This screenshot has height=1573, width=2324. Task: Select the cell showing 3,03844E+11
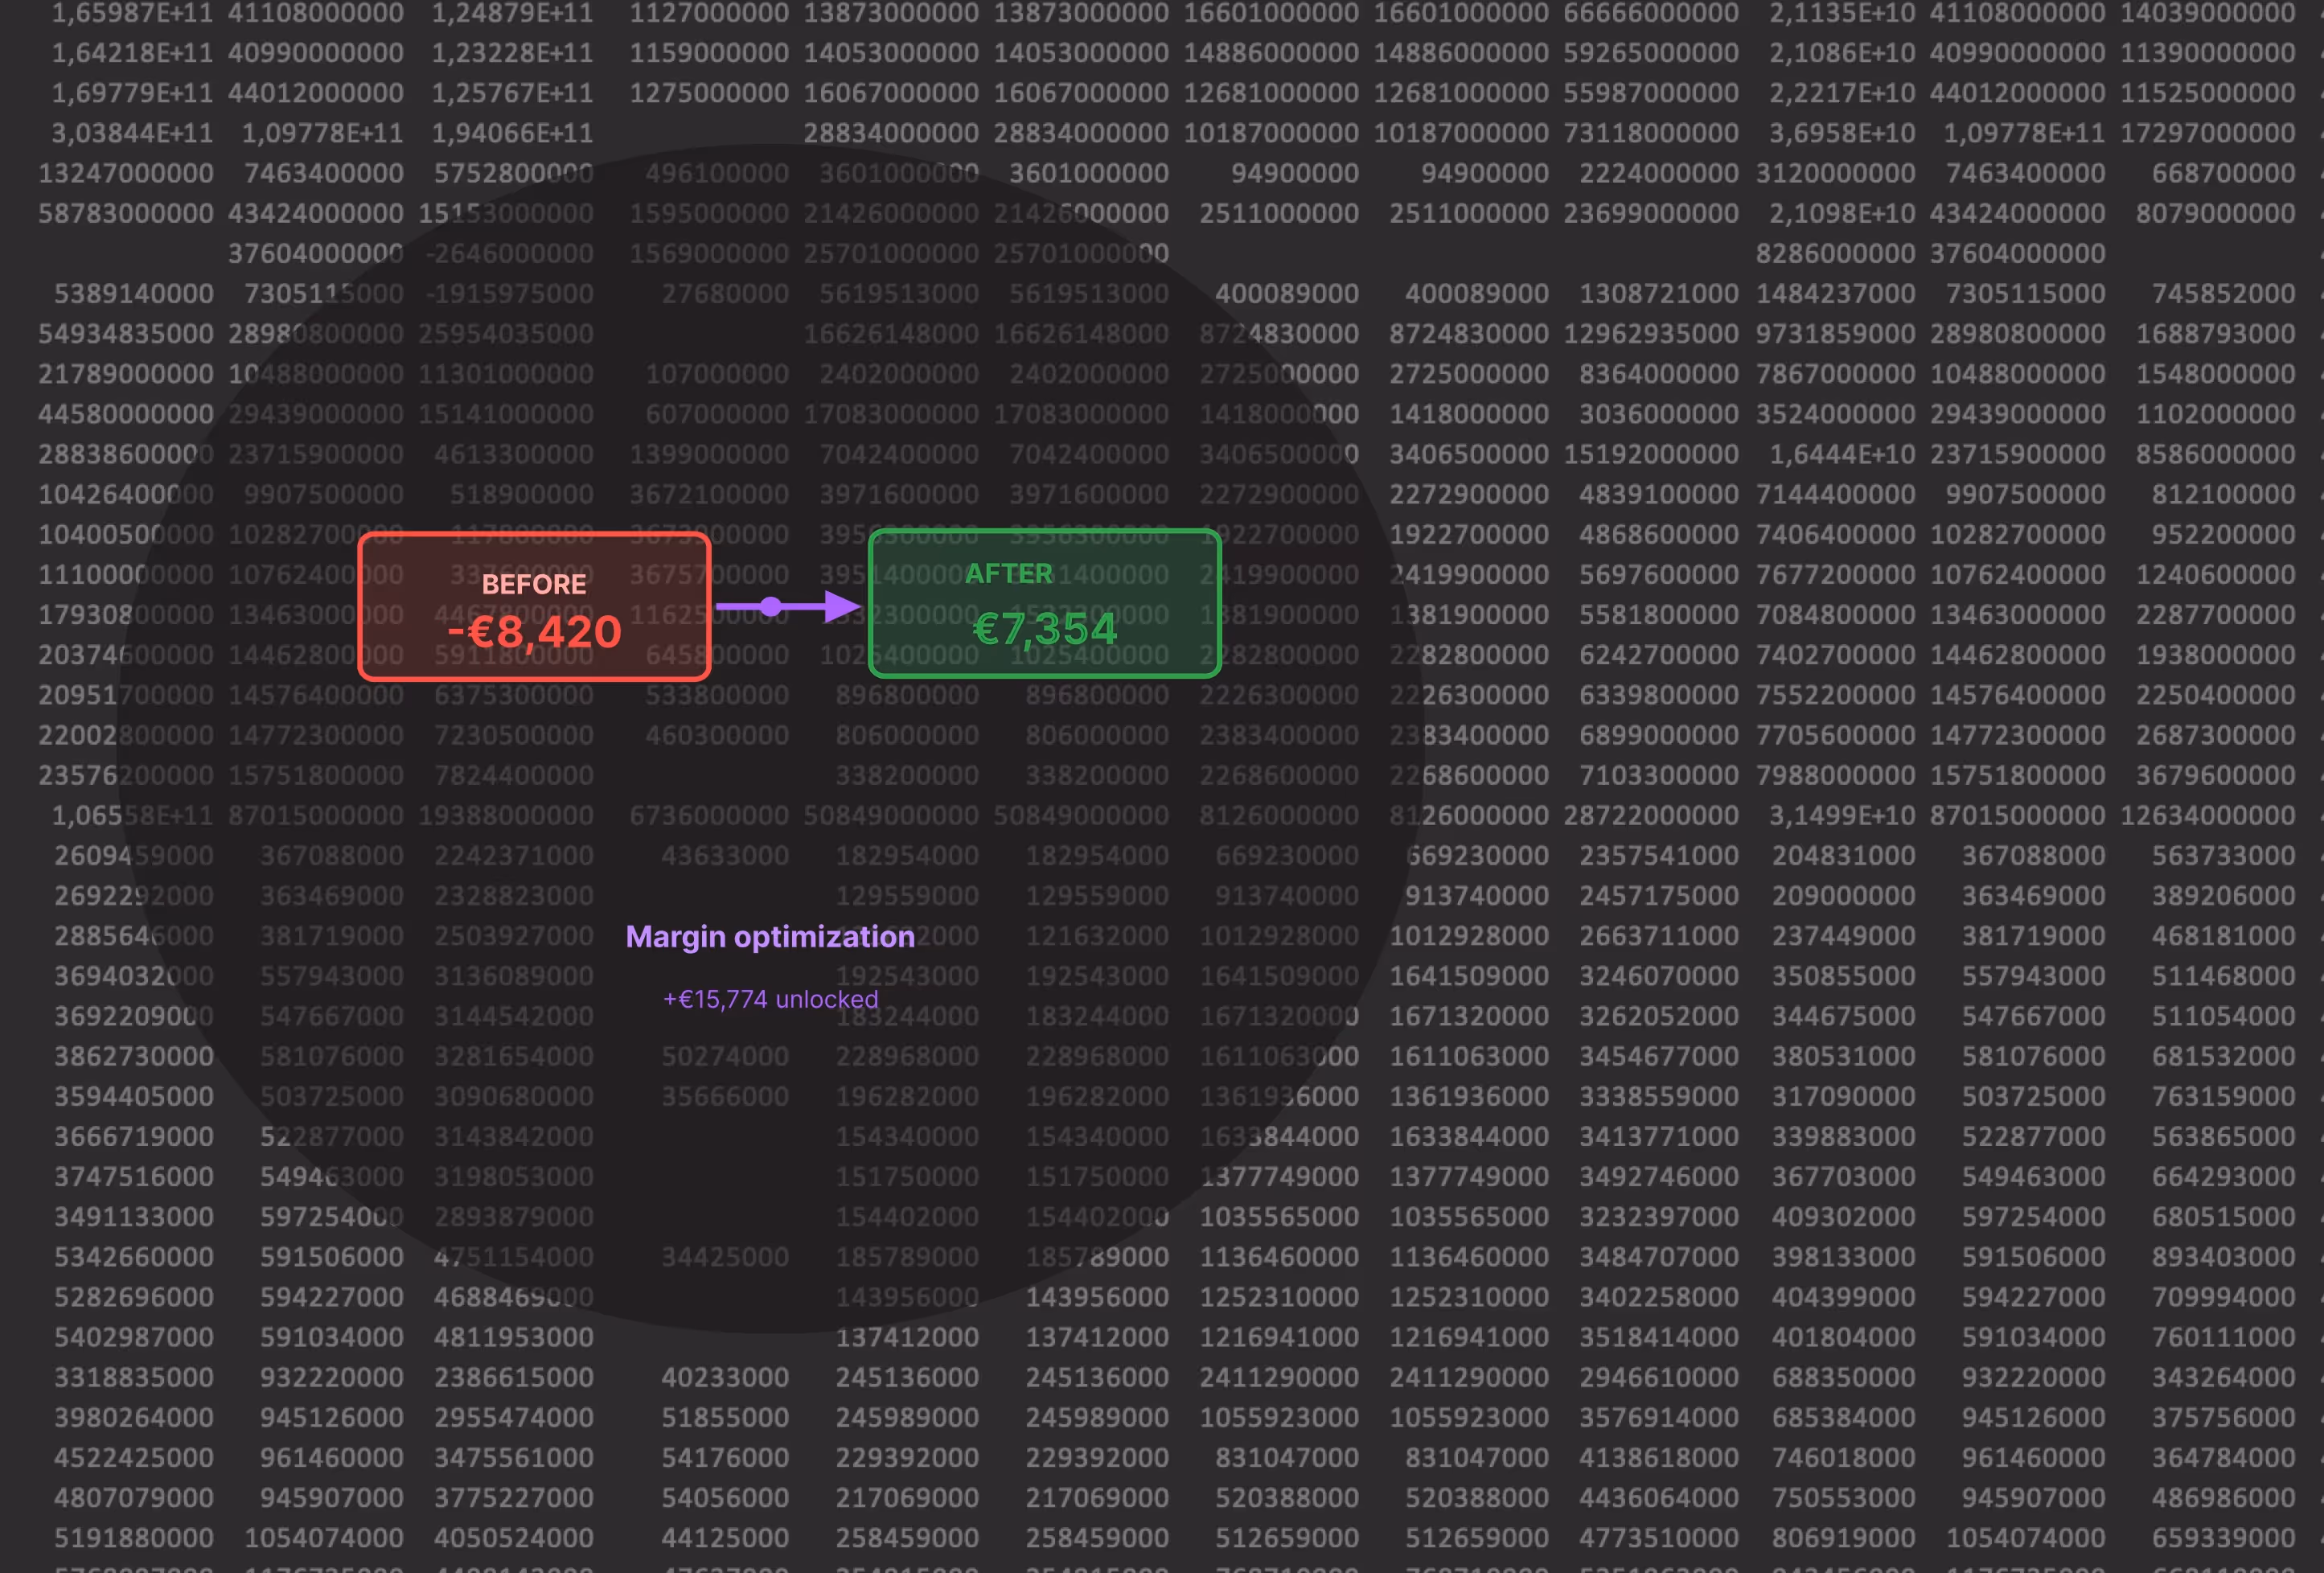(131, 132)
